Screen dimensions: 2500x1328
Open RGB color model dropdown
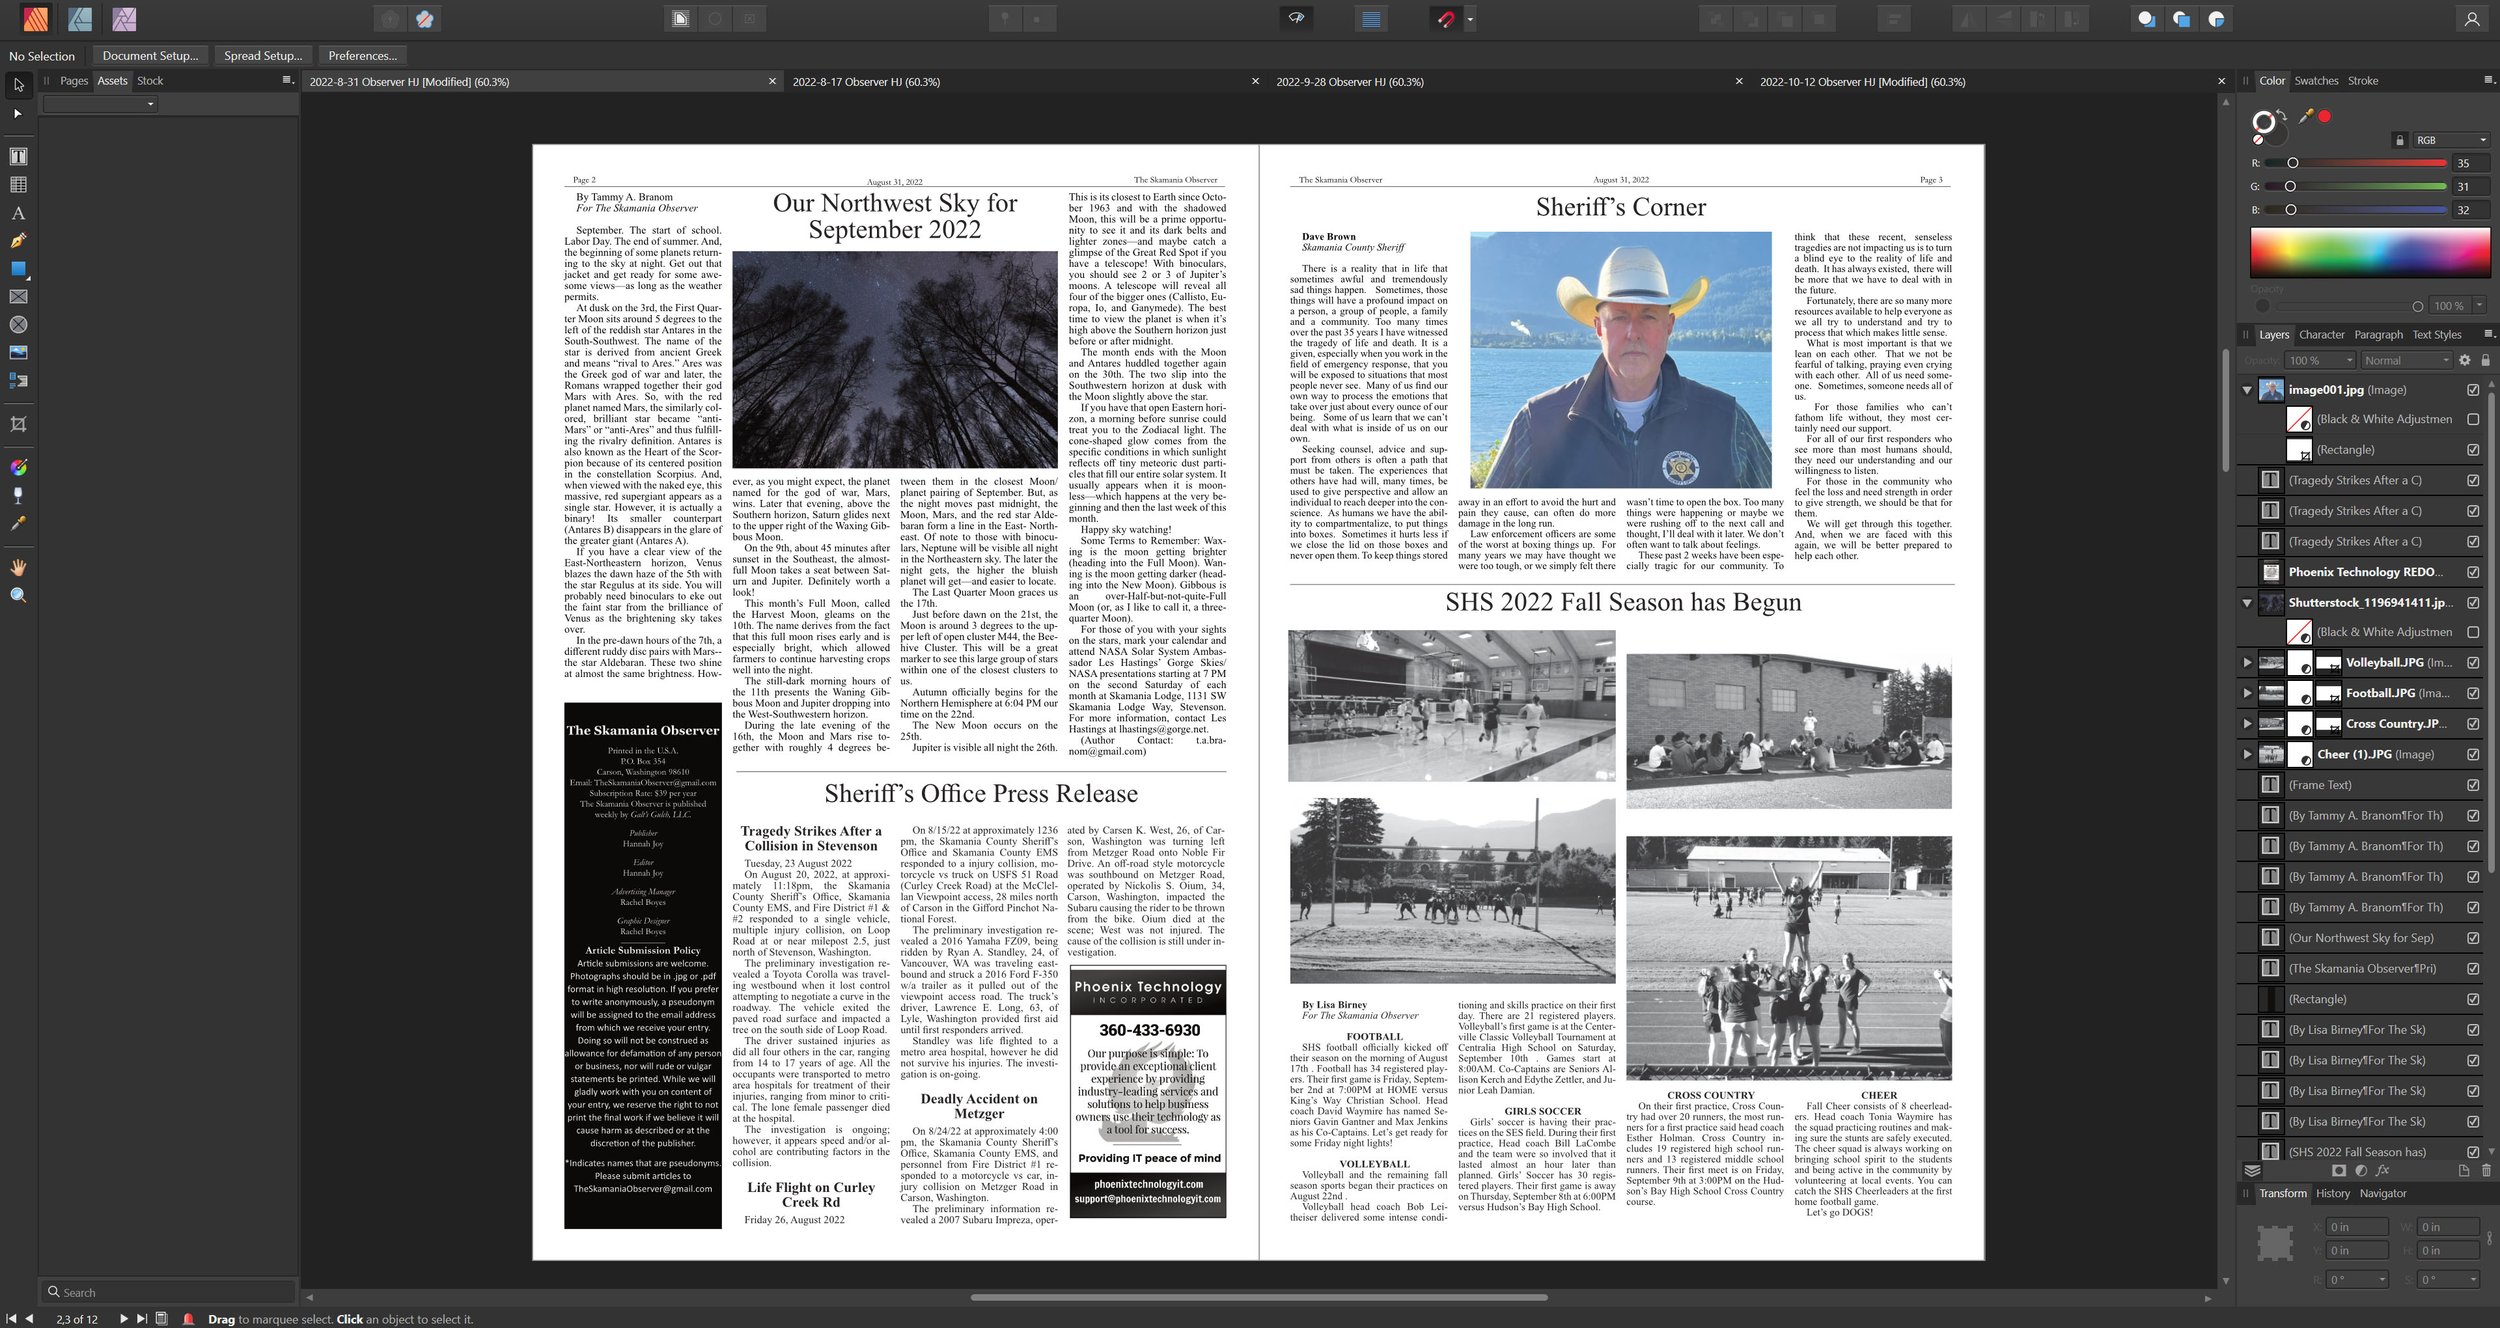point(2450,140)
